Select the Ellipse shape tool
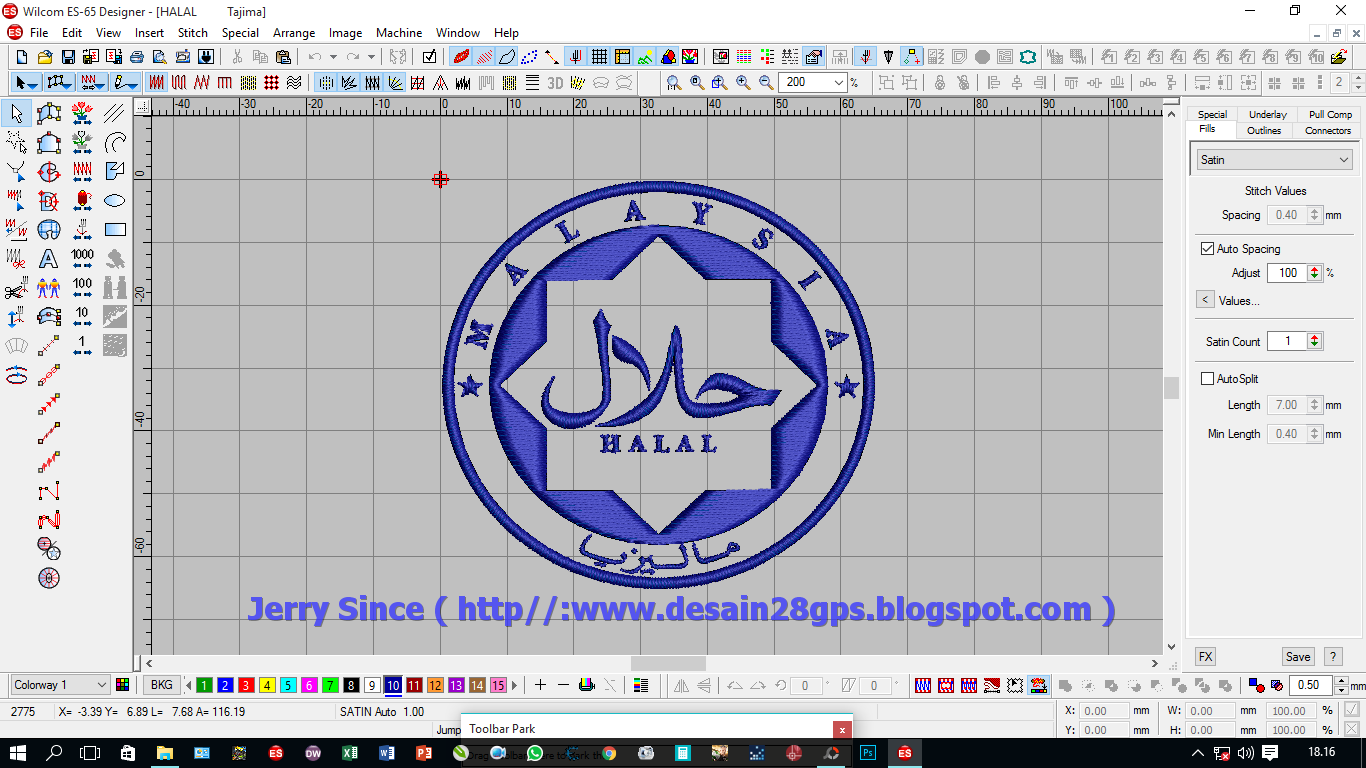Image resolution: width=1366 pixels, height=768 pixels. coord(115,201)
